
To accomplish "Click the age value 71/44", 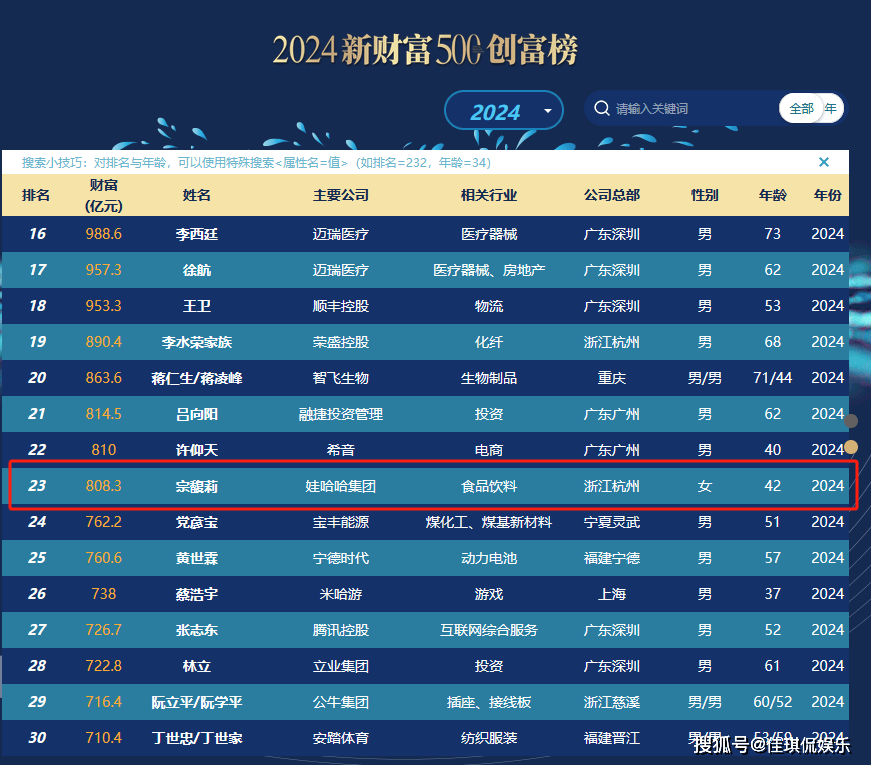I will 773,378.
